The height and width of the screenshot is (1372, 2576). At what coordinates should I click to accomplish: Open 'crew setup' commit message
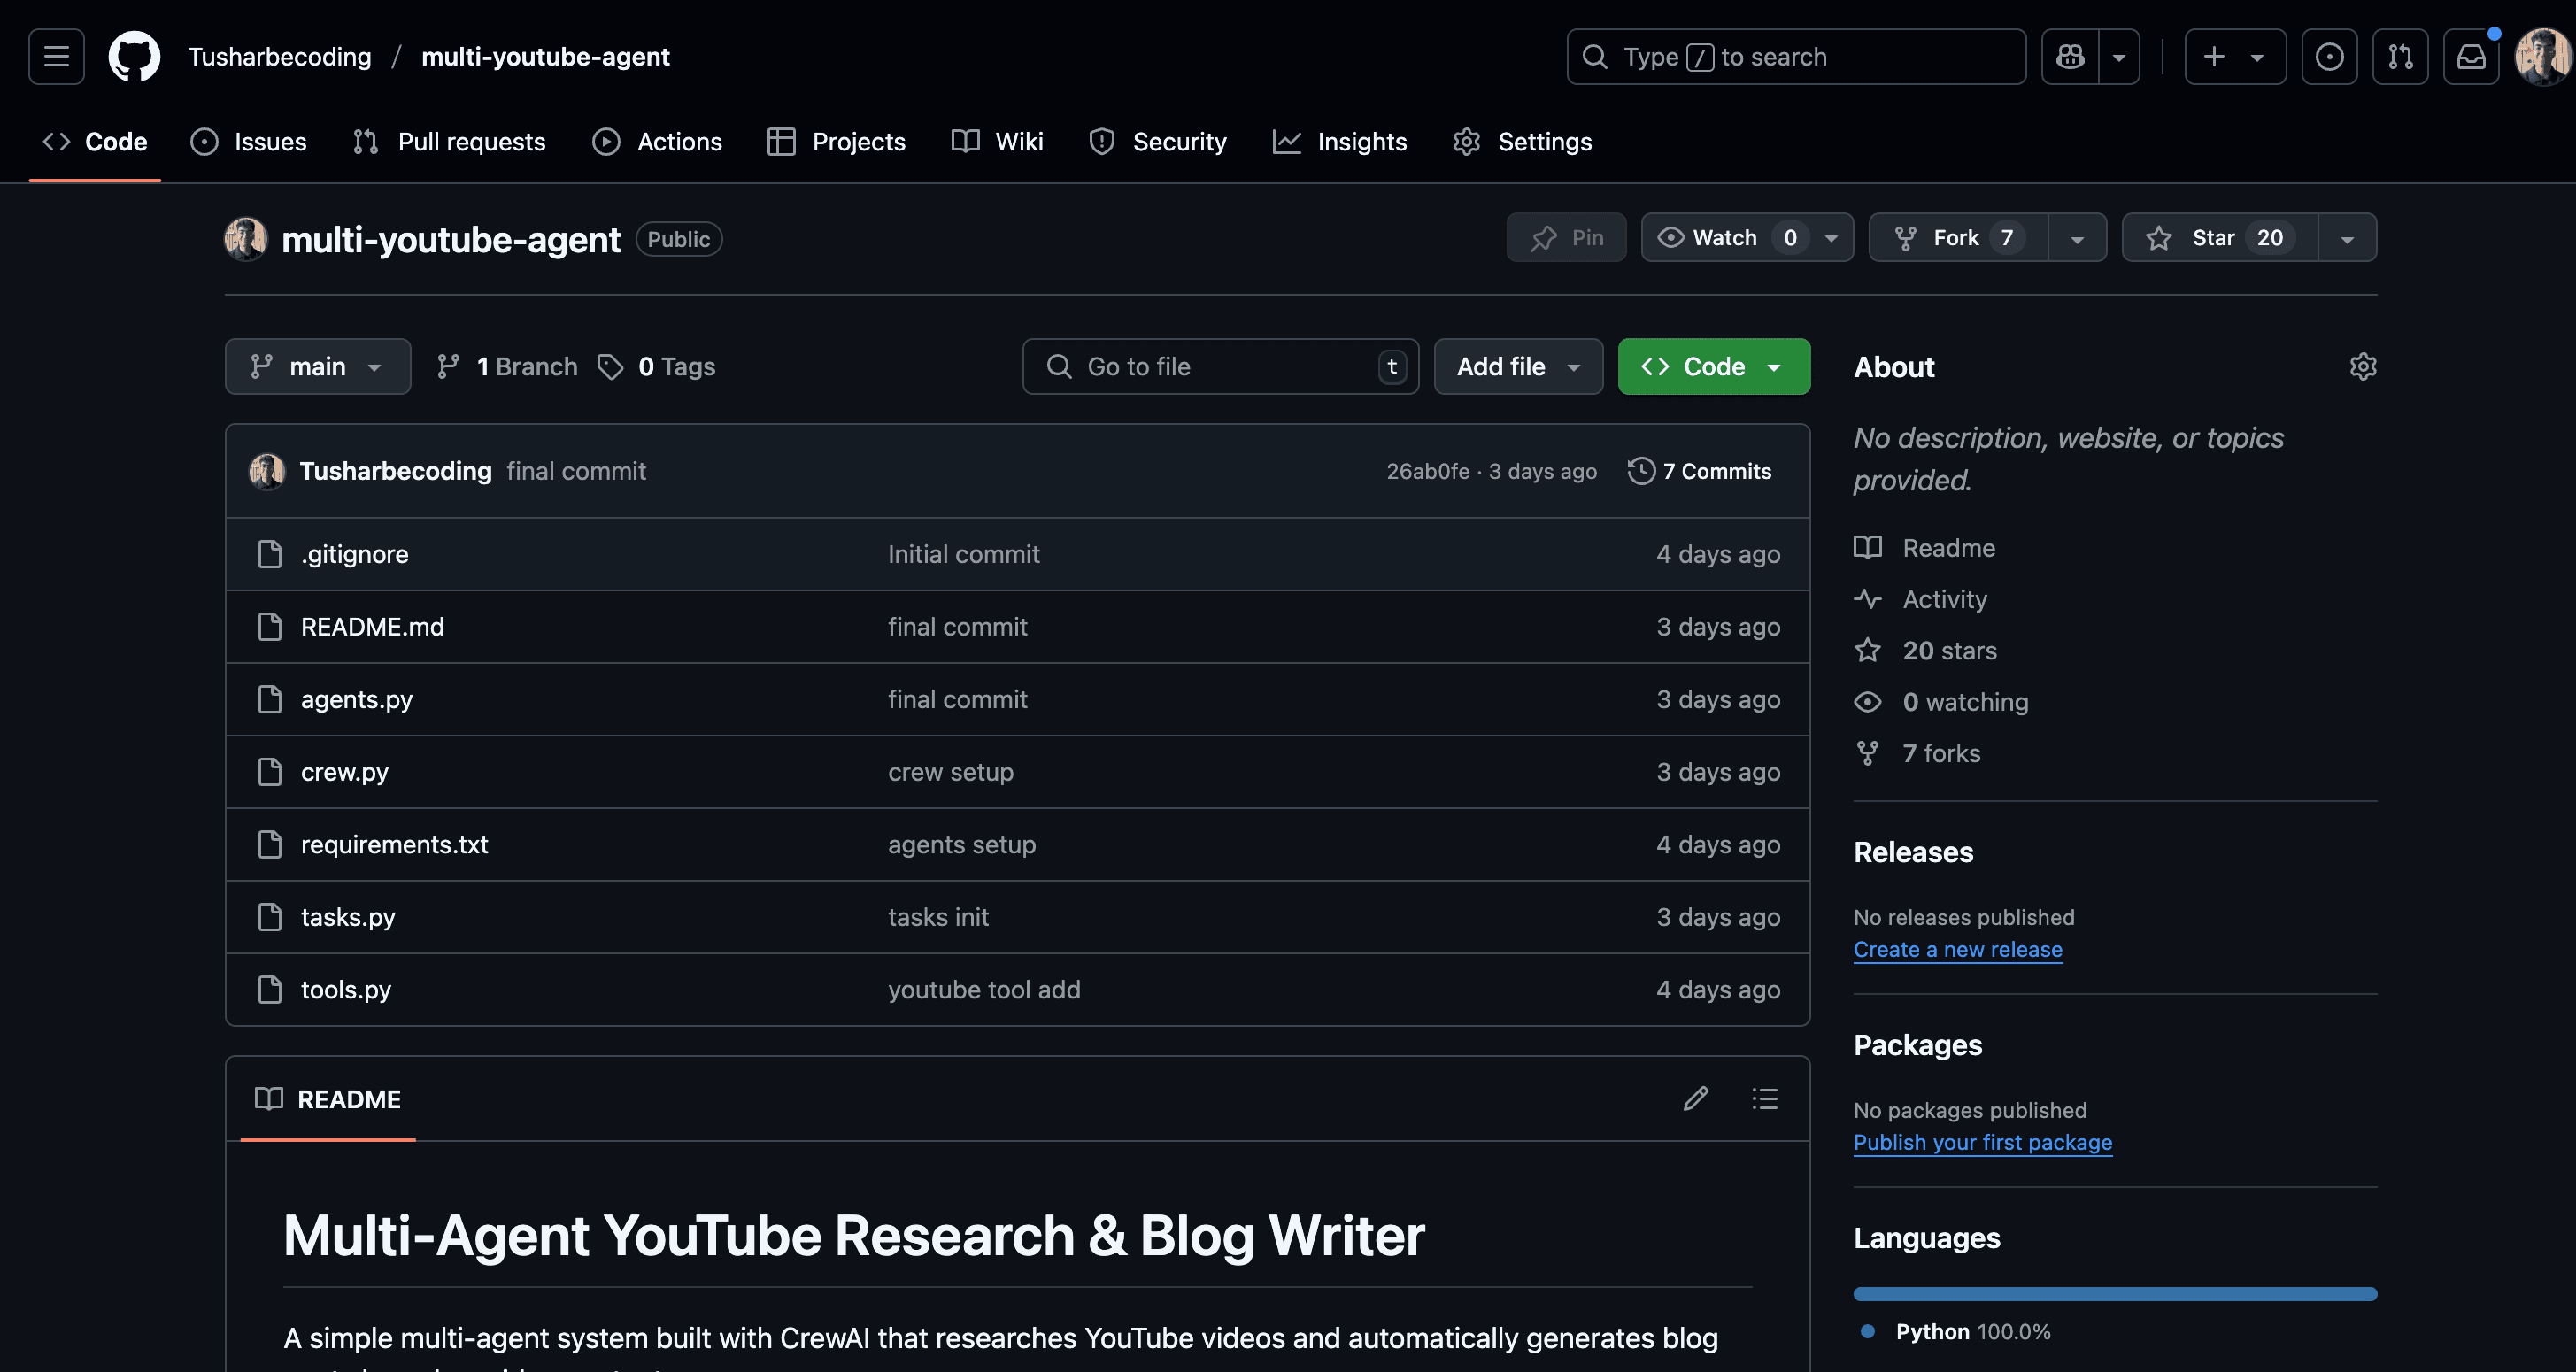[x=950, y=773]
